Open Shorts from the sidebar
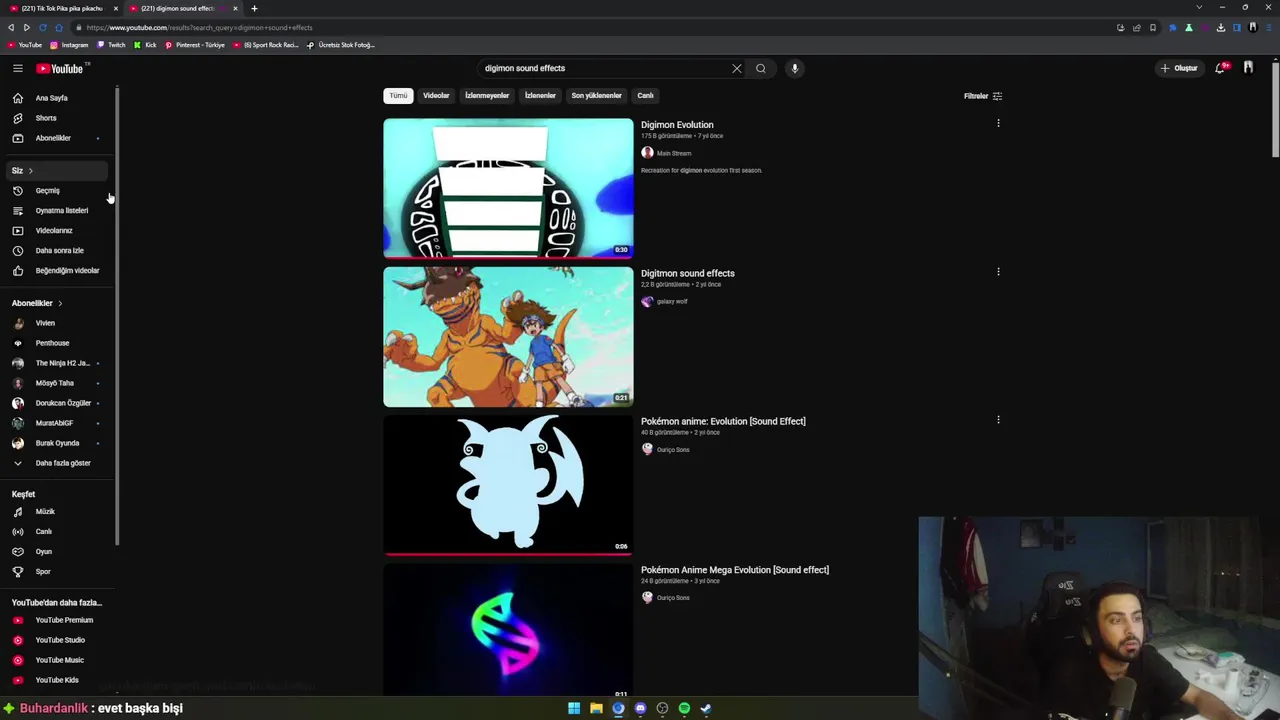The height and width of the screenshot is (720, 1280). click(56, 118)
